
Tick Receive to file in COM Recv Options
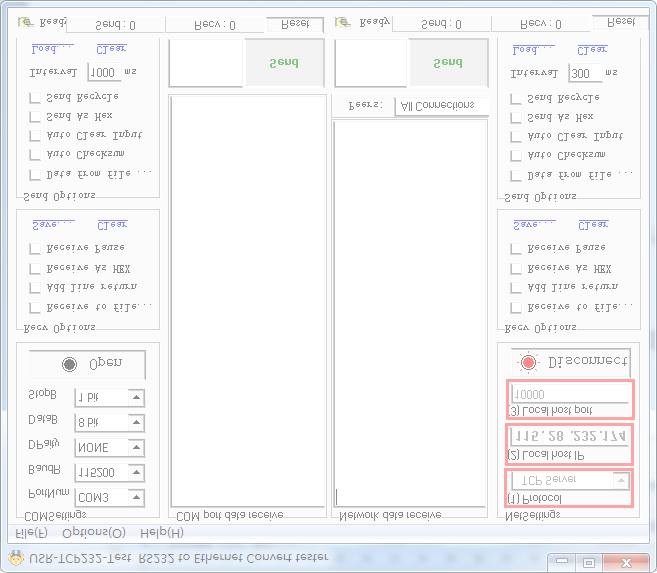(35, 308)
